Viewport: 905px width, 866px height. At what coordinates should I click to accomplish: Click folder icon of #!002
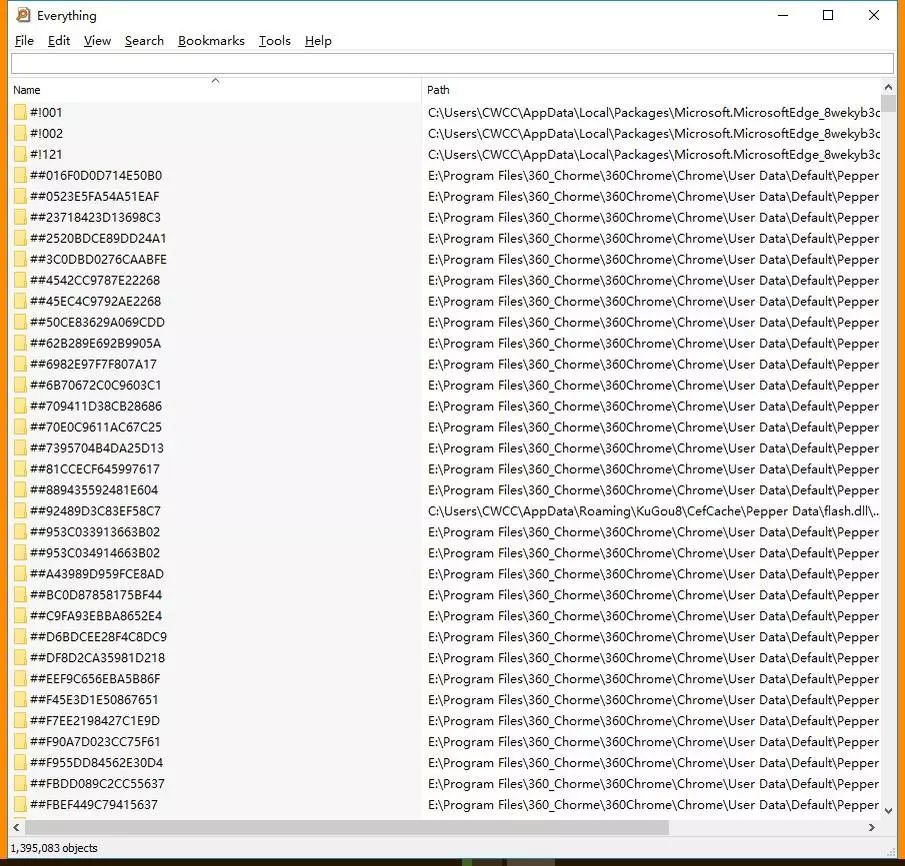click(20, 133)
